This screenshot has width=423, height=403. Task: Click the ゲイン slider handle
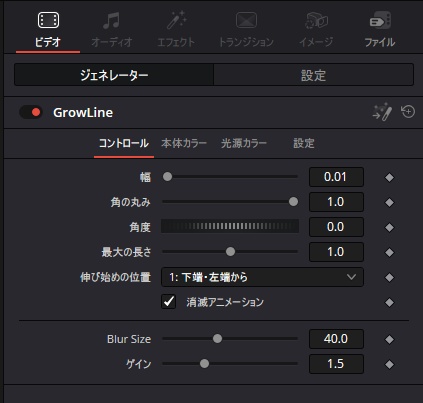pos(204,364)
